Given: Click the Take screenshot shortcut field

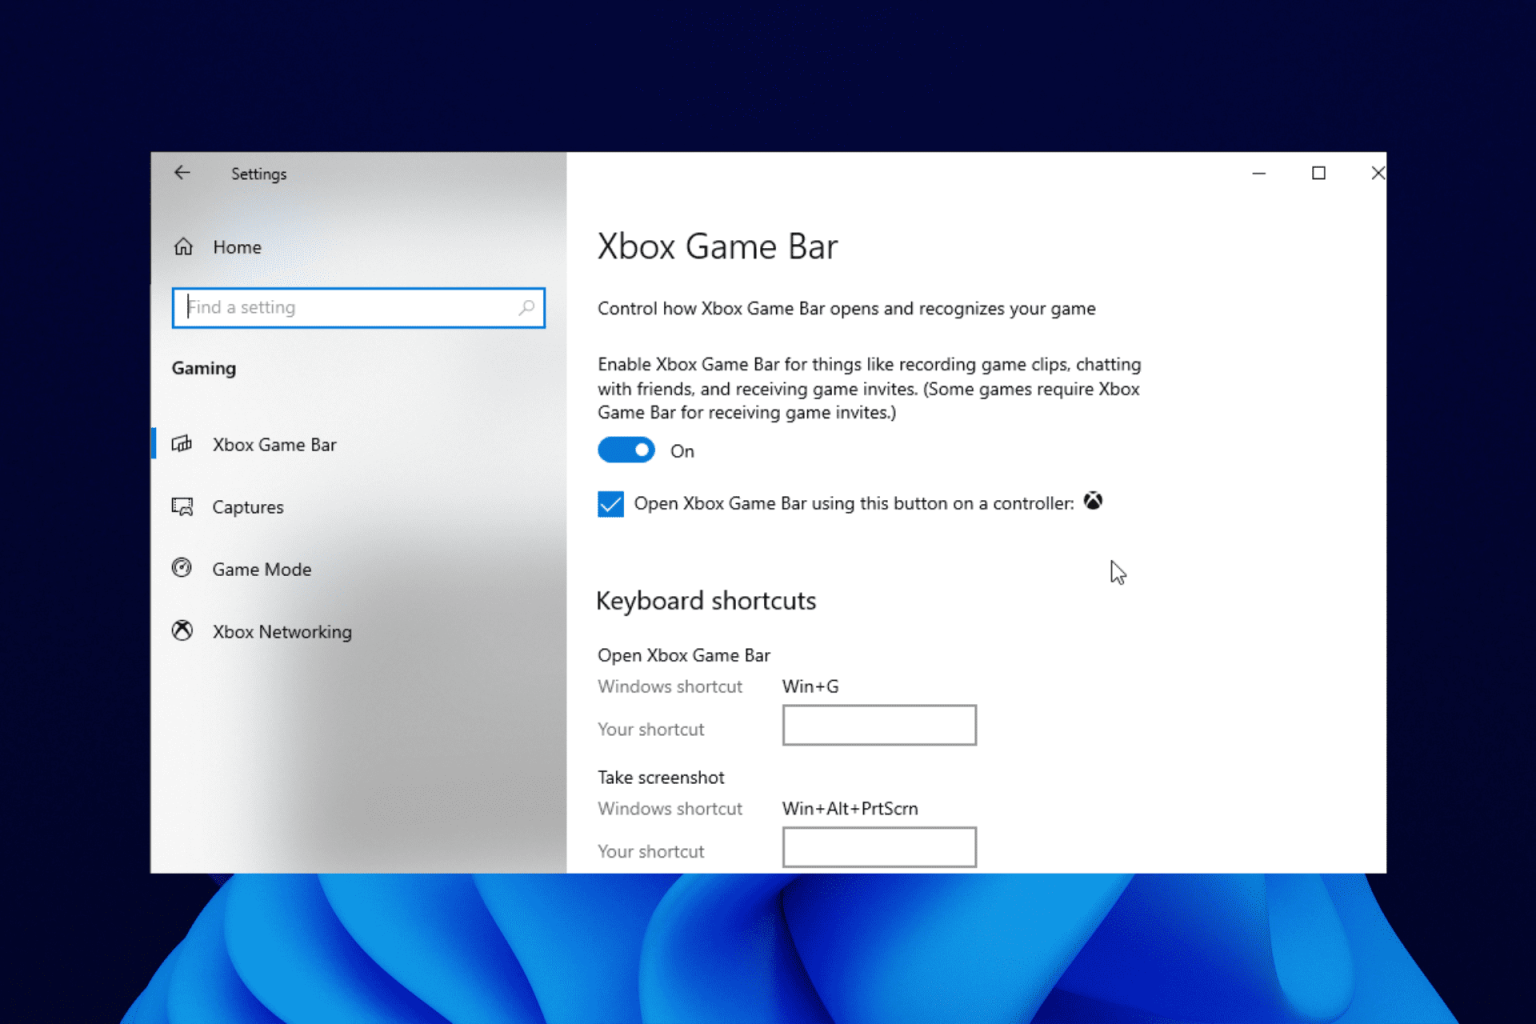Looking at the screenshot, I should coord(879,847).
